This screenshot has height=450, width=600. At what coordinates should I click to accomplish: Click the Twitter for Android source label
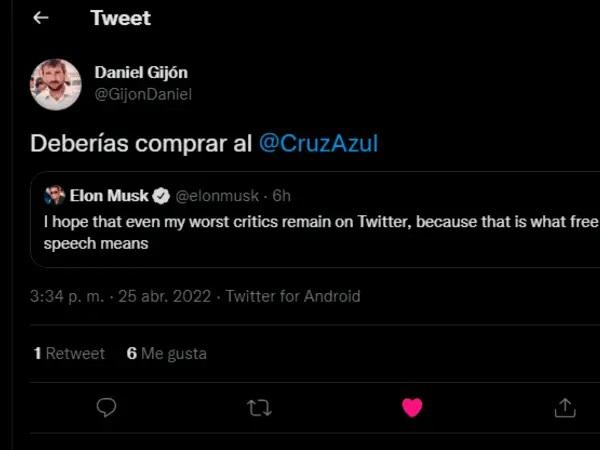click(293, 297)
